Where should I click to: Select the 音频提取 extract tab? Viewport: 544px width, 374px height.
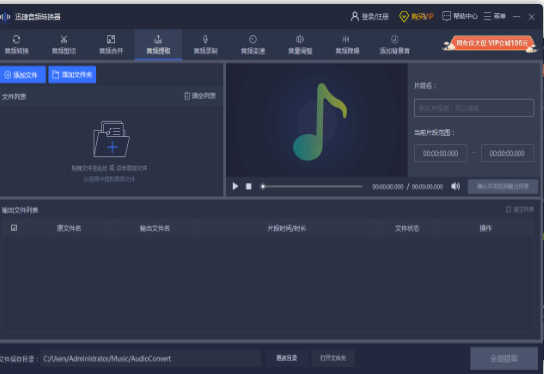pos(158,44)
